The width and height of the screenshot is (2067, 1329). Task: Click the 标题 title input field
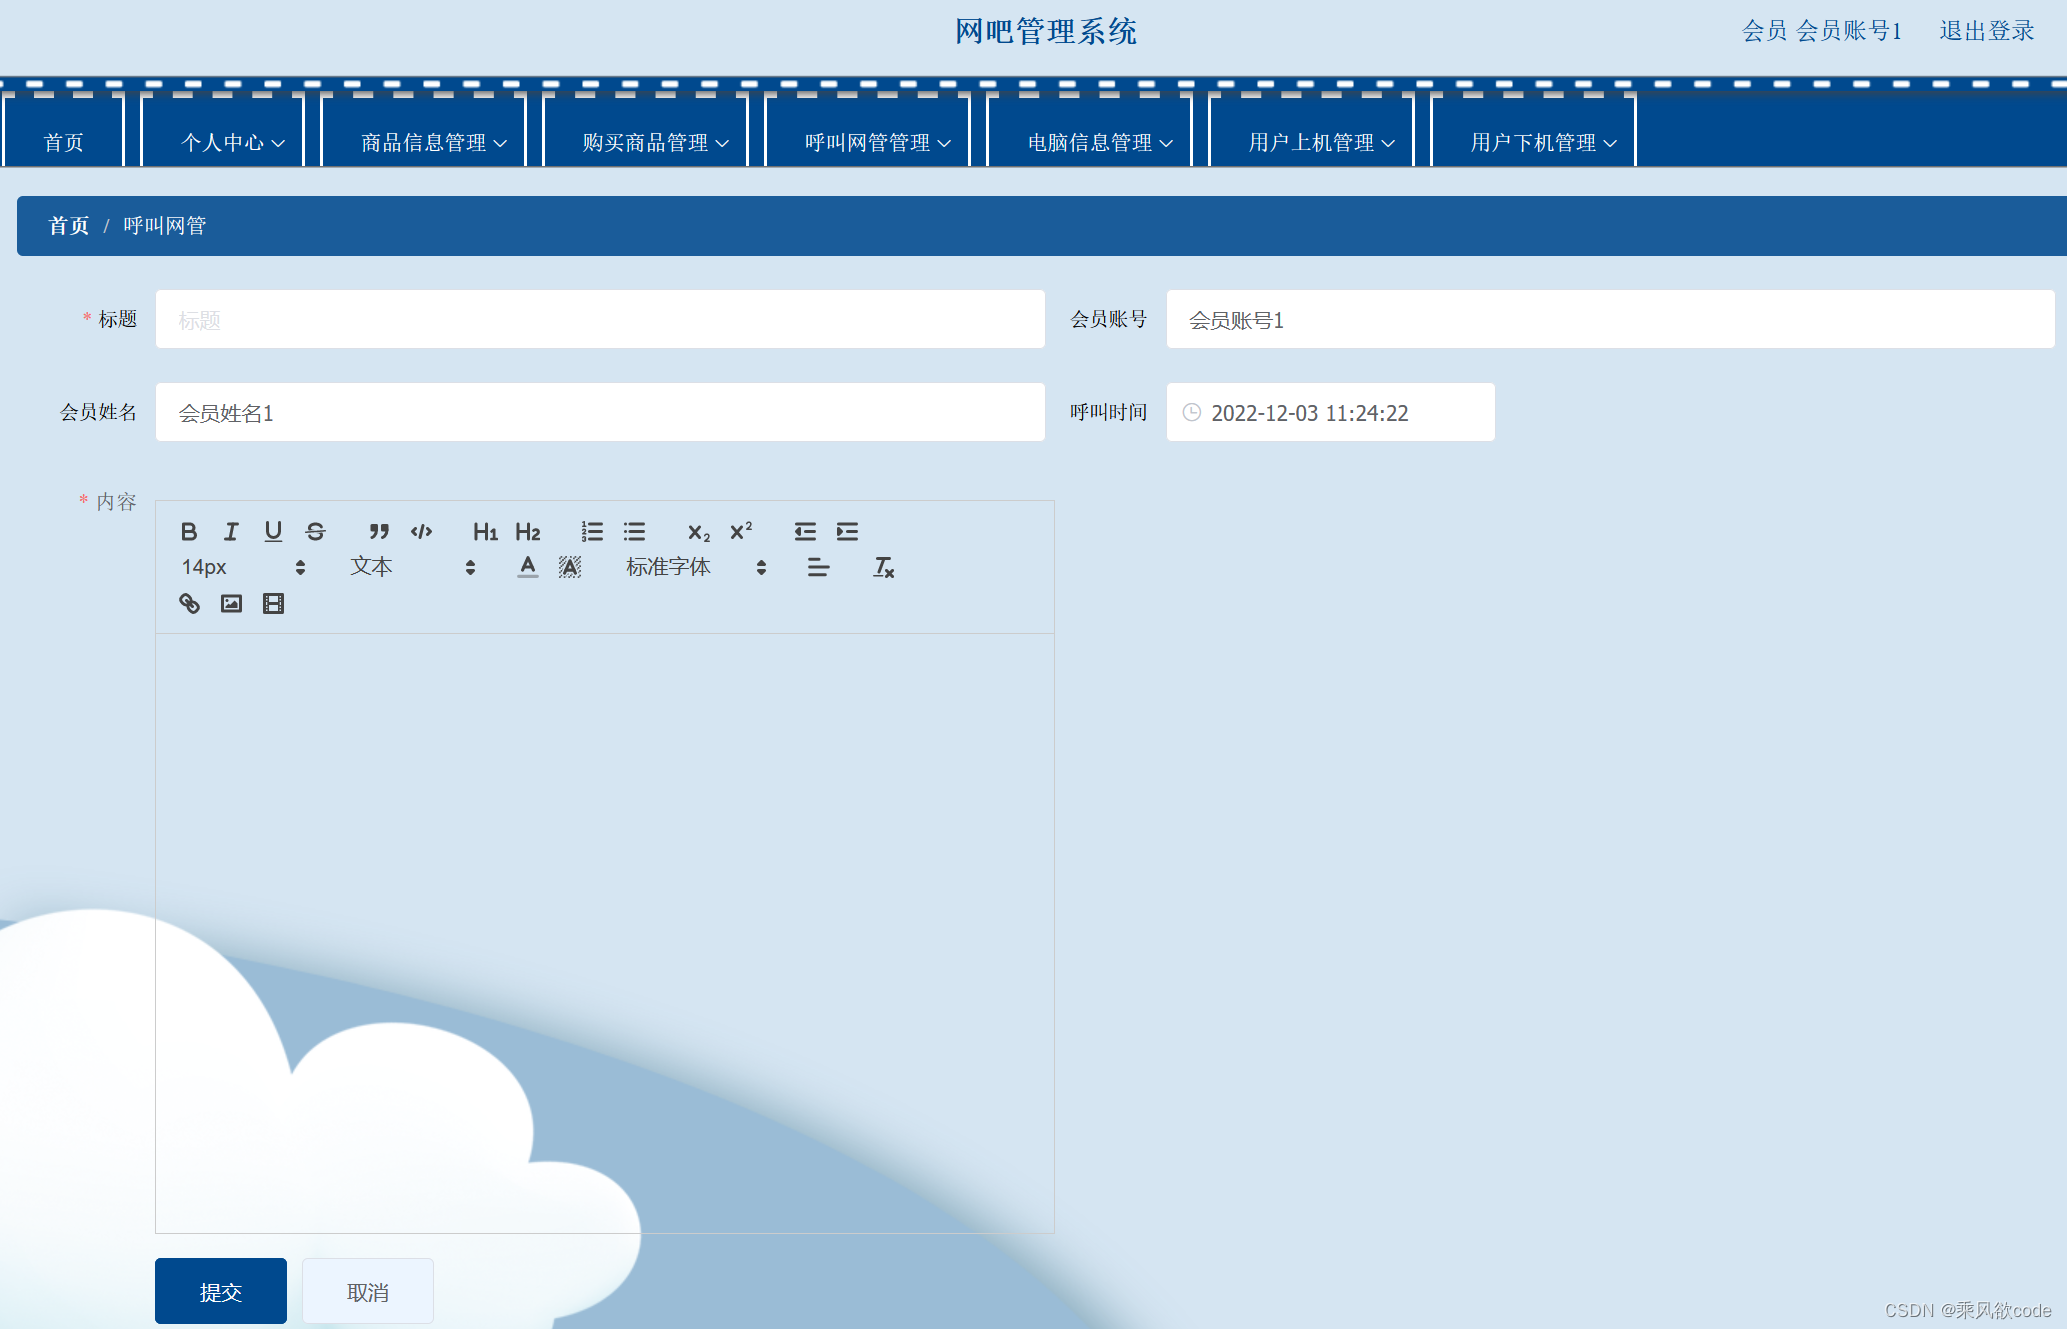(x=600, y=320)
